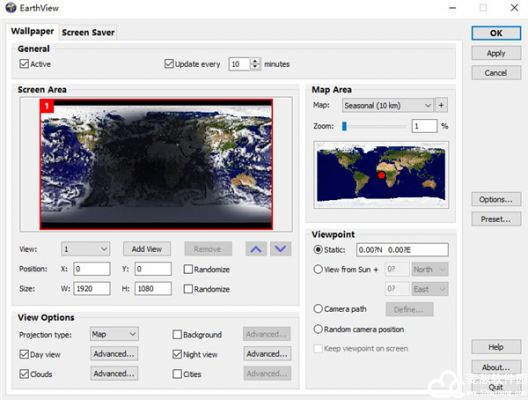Viewport: 528px width, 400px height.
Task: Click the Remove view button
Action: pos(208,249)
